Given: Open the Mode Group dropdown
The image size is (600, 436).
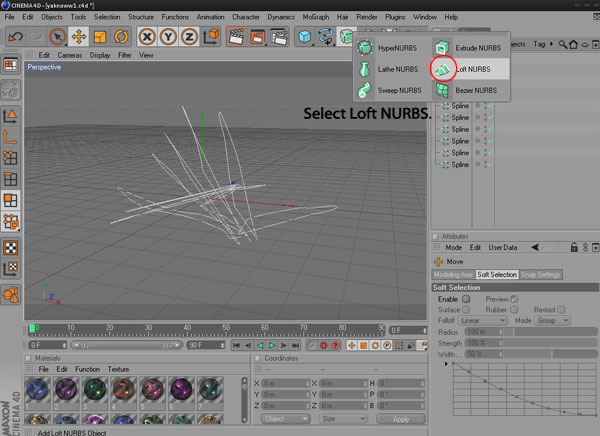Looking at the screenshot, I should (x=552, y=320).
